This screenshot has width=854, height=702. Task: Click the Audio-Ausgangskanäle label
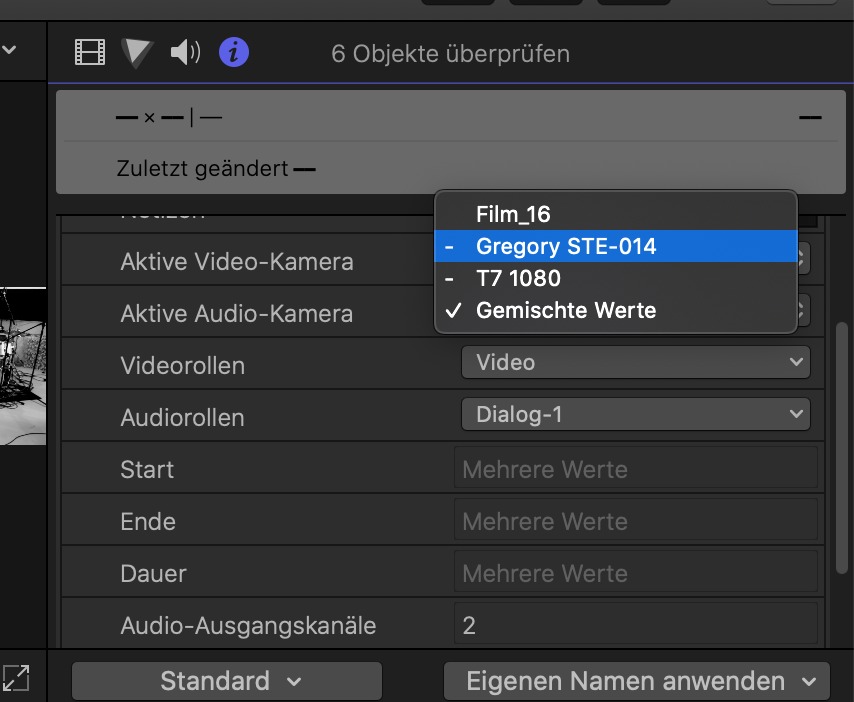pyautogui.click(x=248, y=626)
